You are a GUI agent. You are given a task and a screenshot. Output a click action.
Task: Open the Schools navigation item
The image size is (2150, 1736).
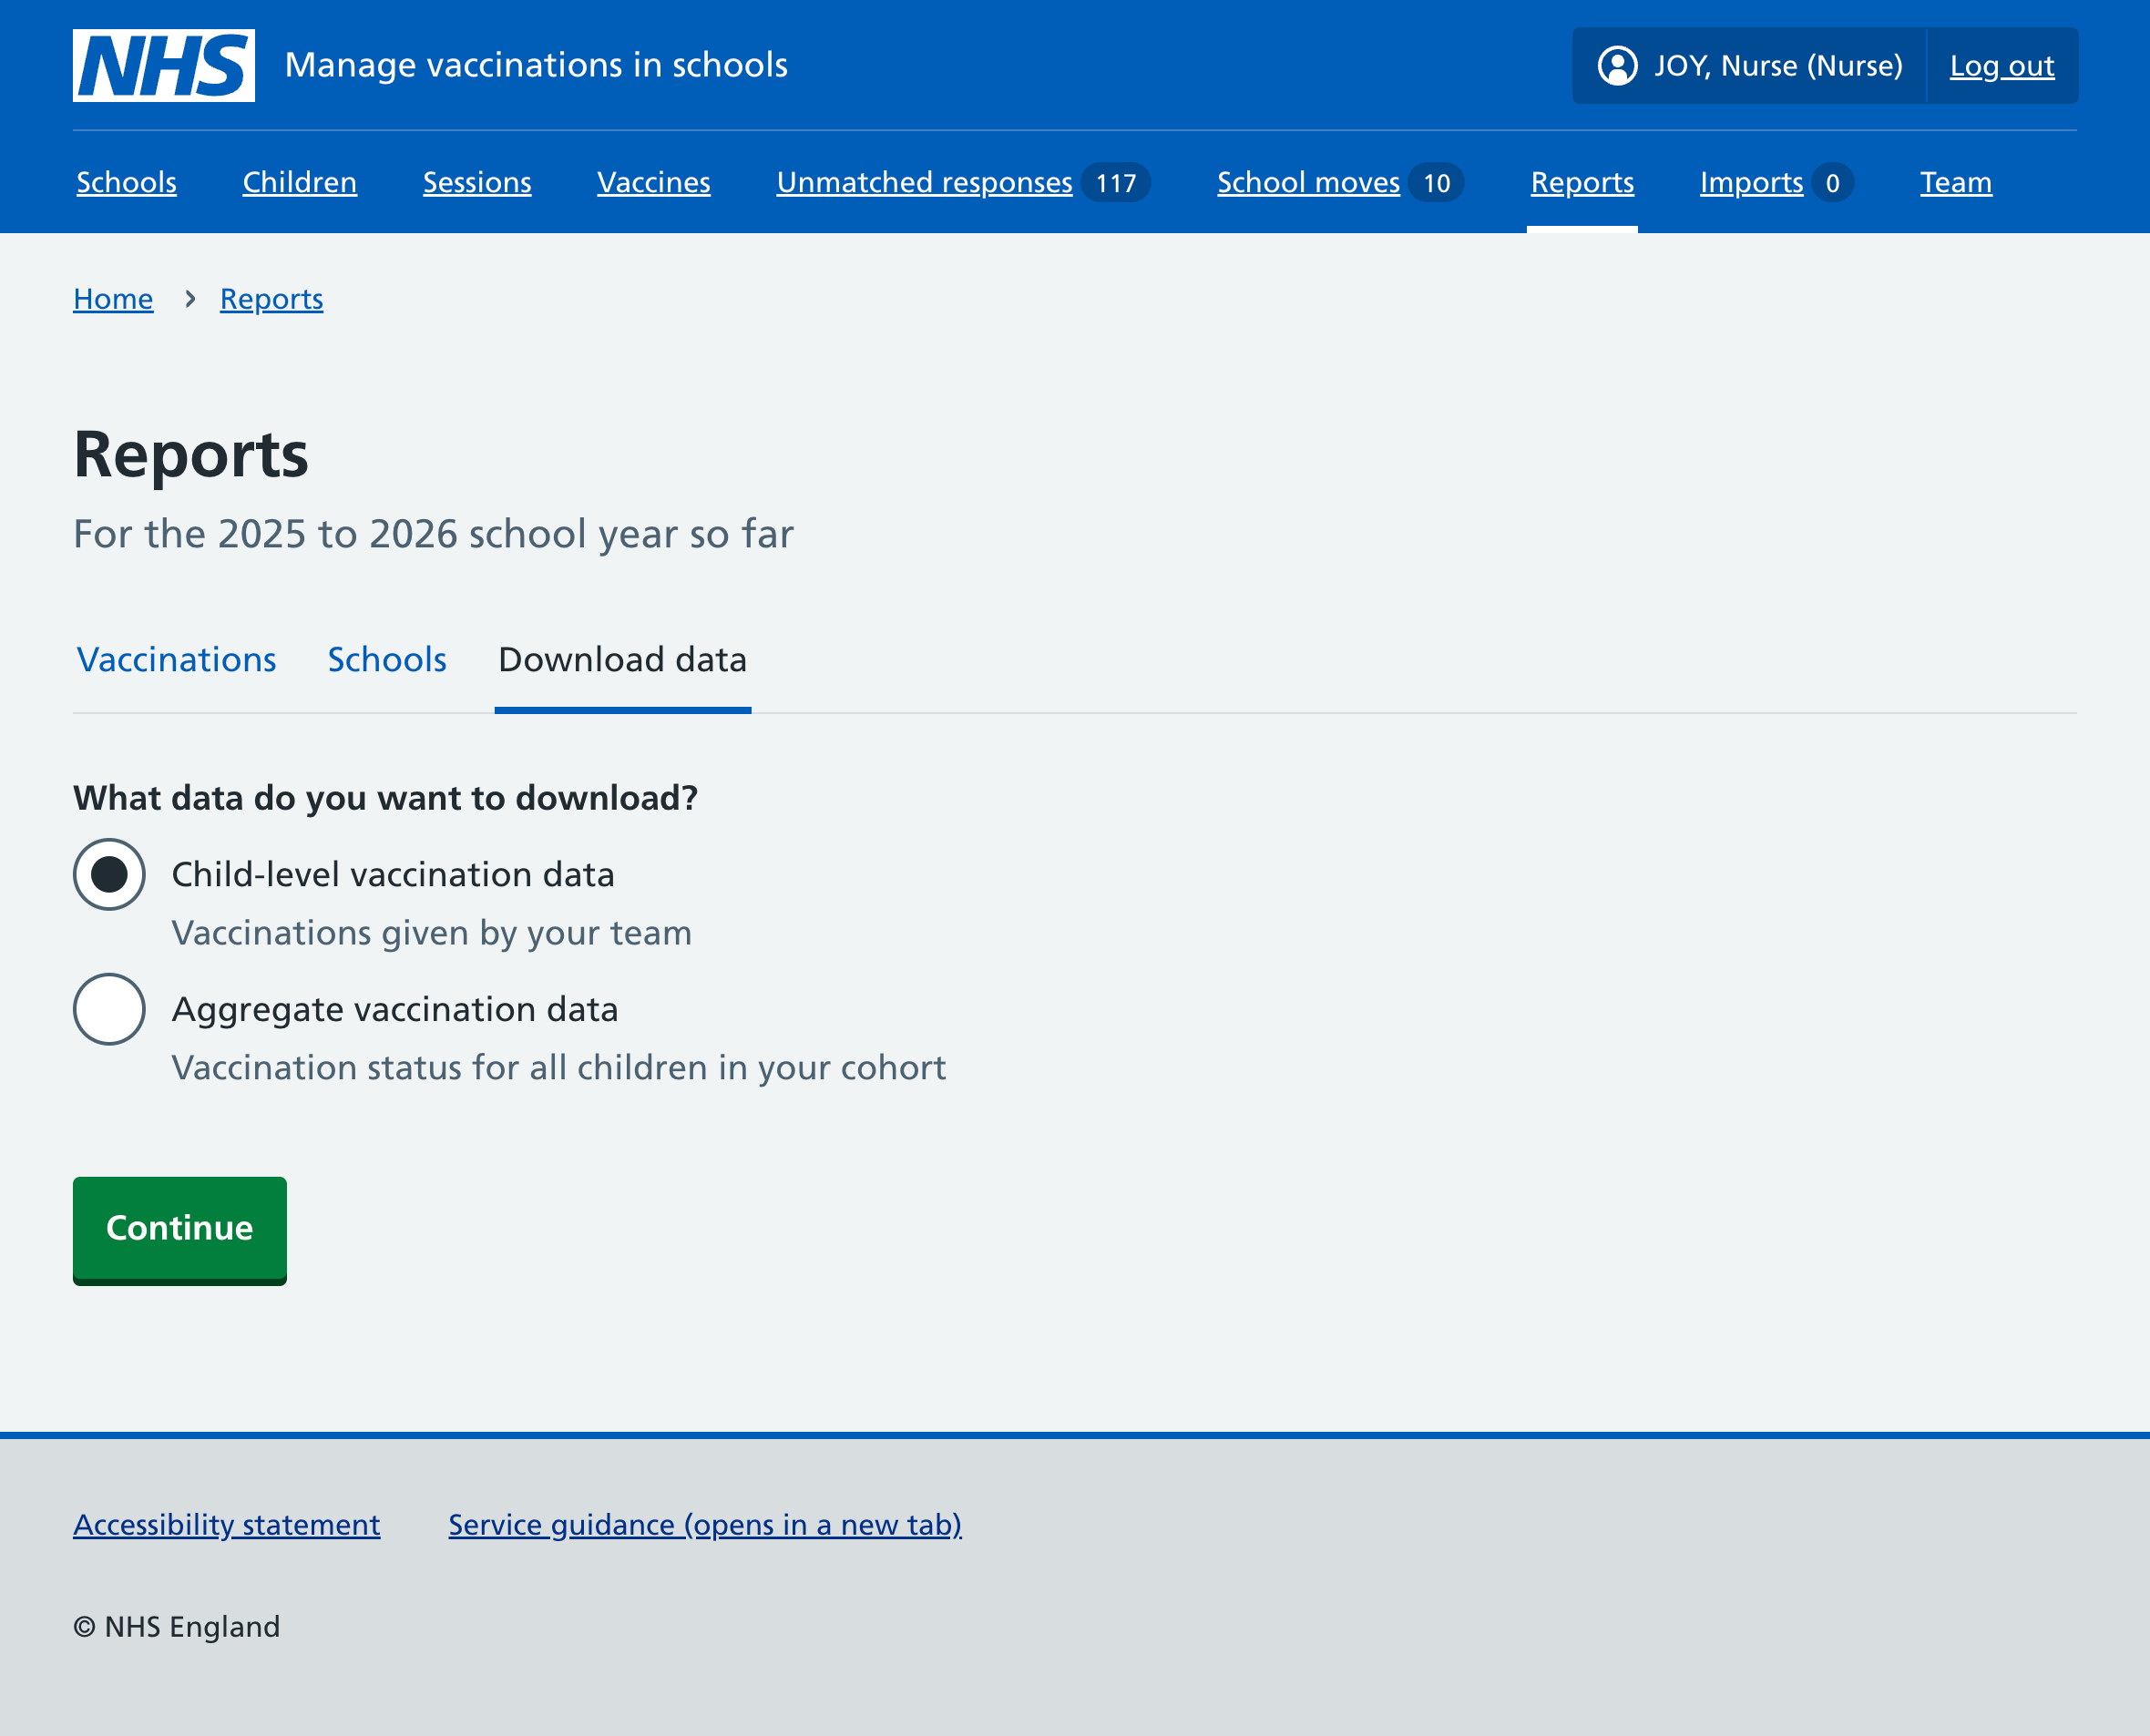coord(126,182)
